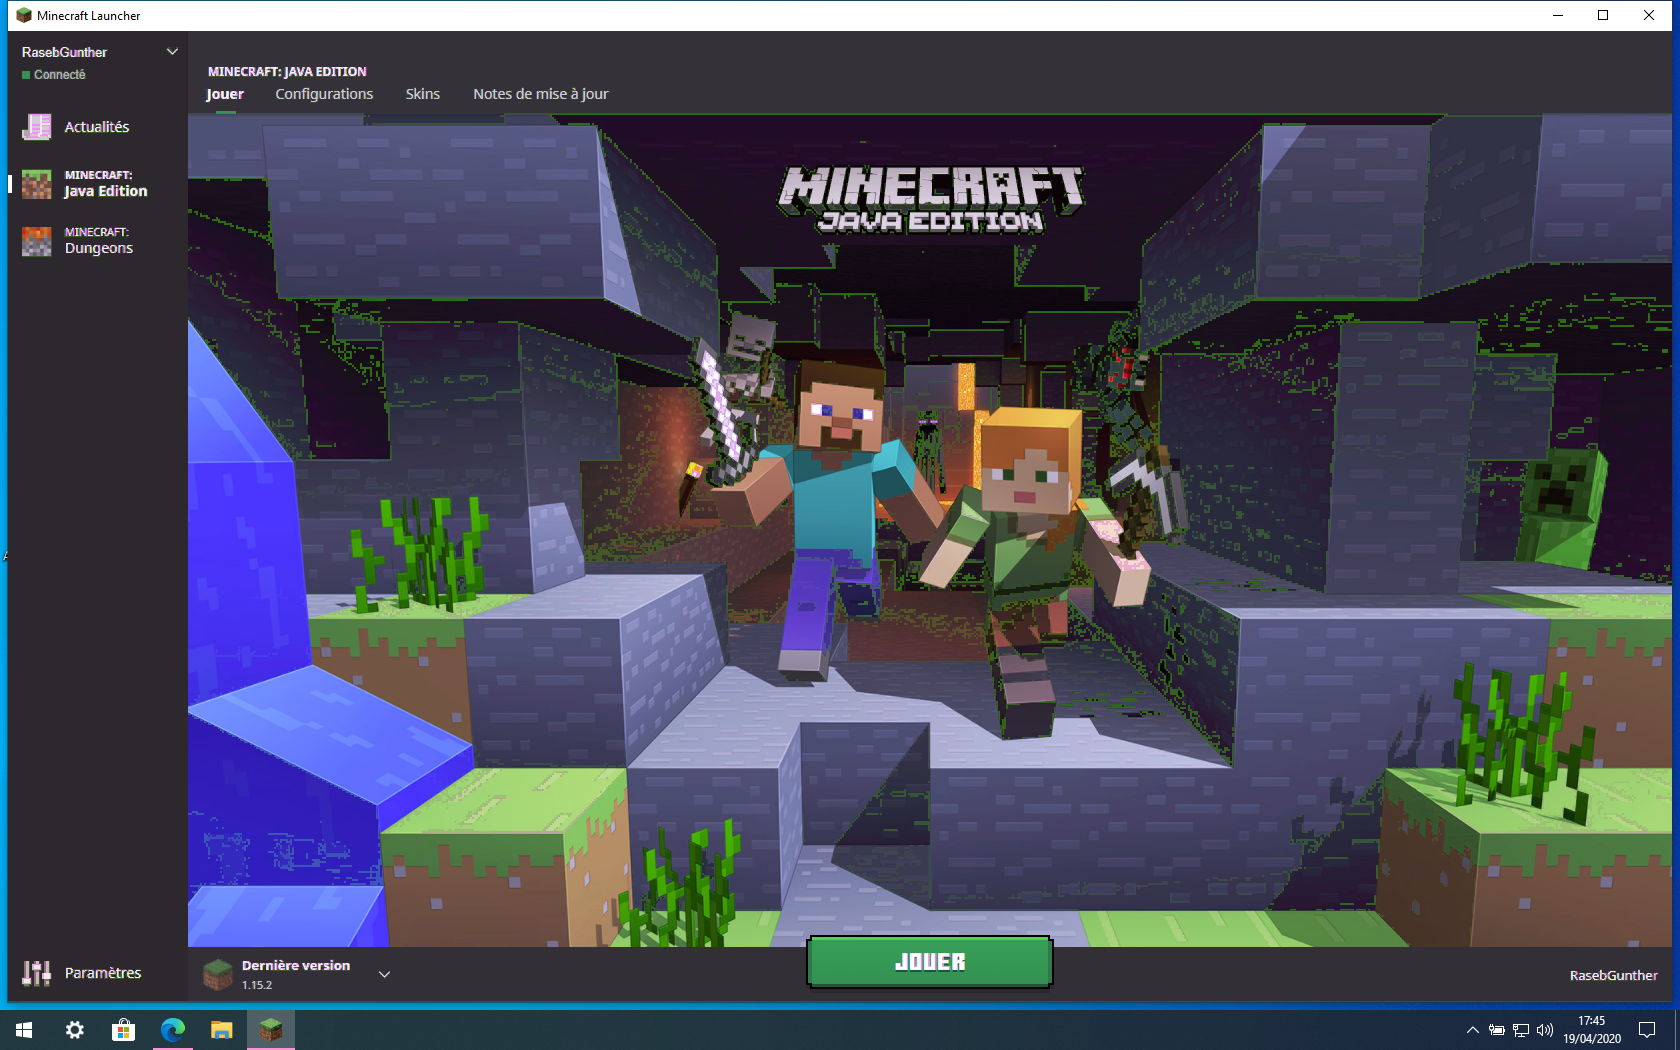Click the Minecraft Launcher title bar icon
Image resolution: width=1680 pixels, height=1050 pixels.
[24, 15]
